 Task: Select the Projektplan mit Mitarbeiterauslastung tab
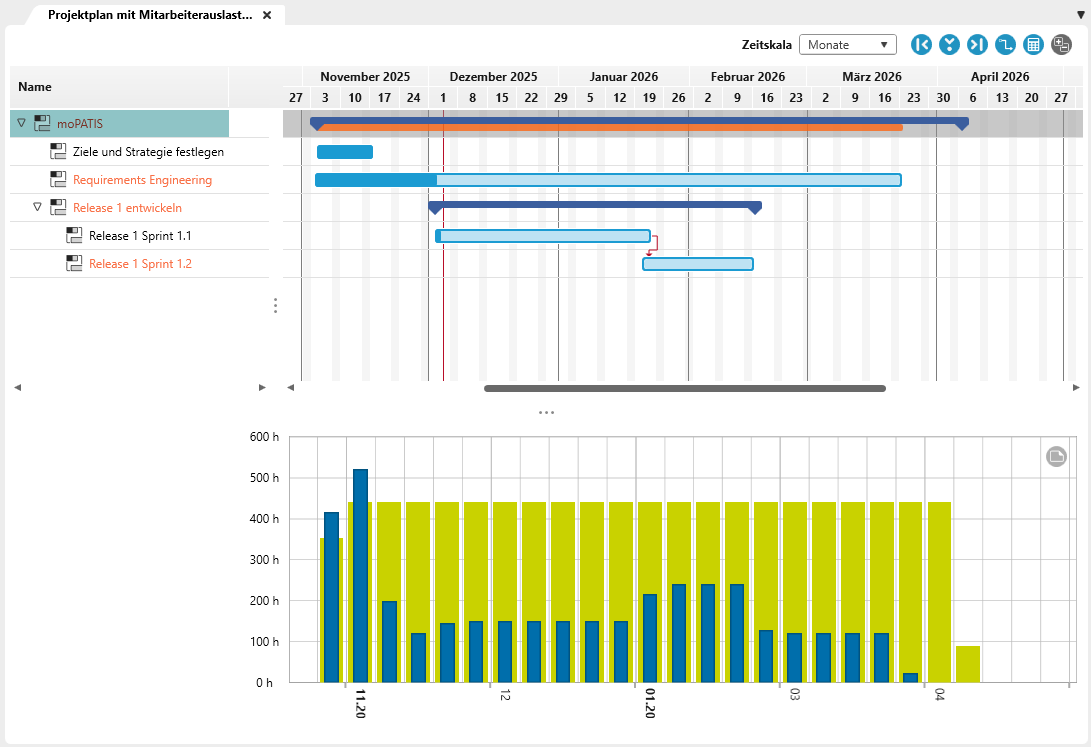pos(150,16)
